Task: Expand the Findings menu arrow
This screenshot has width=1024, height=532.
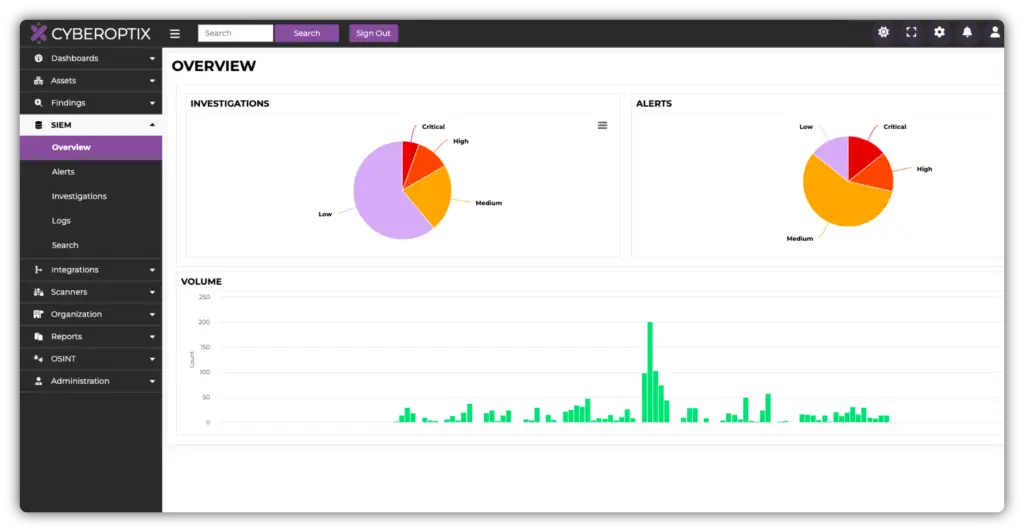Action: click(x=152, y=103)
